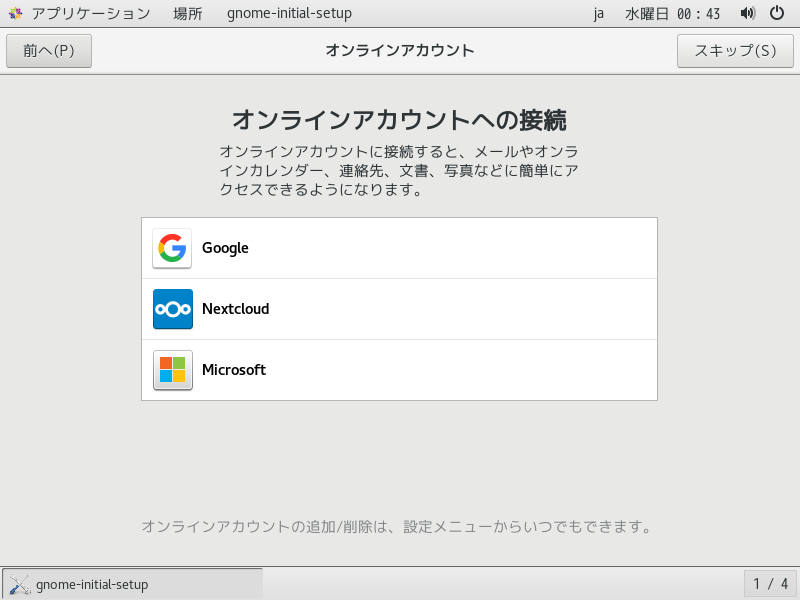Click the Applications menu logo icon
The width and height of the screenshot is (800, 600).
click(15, 13)
